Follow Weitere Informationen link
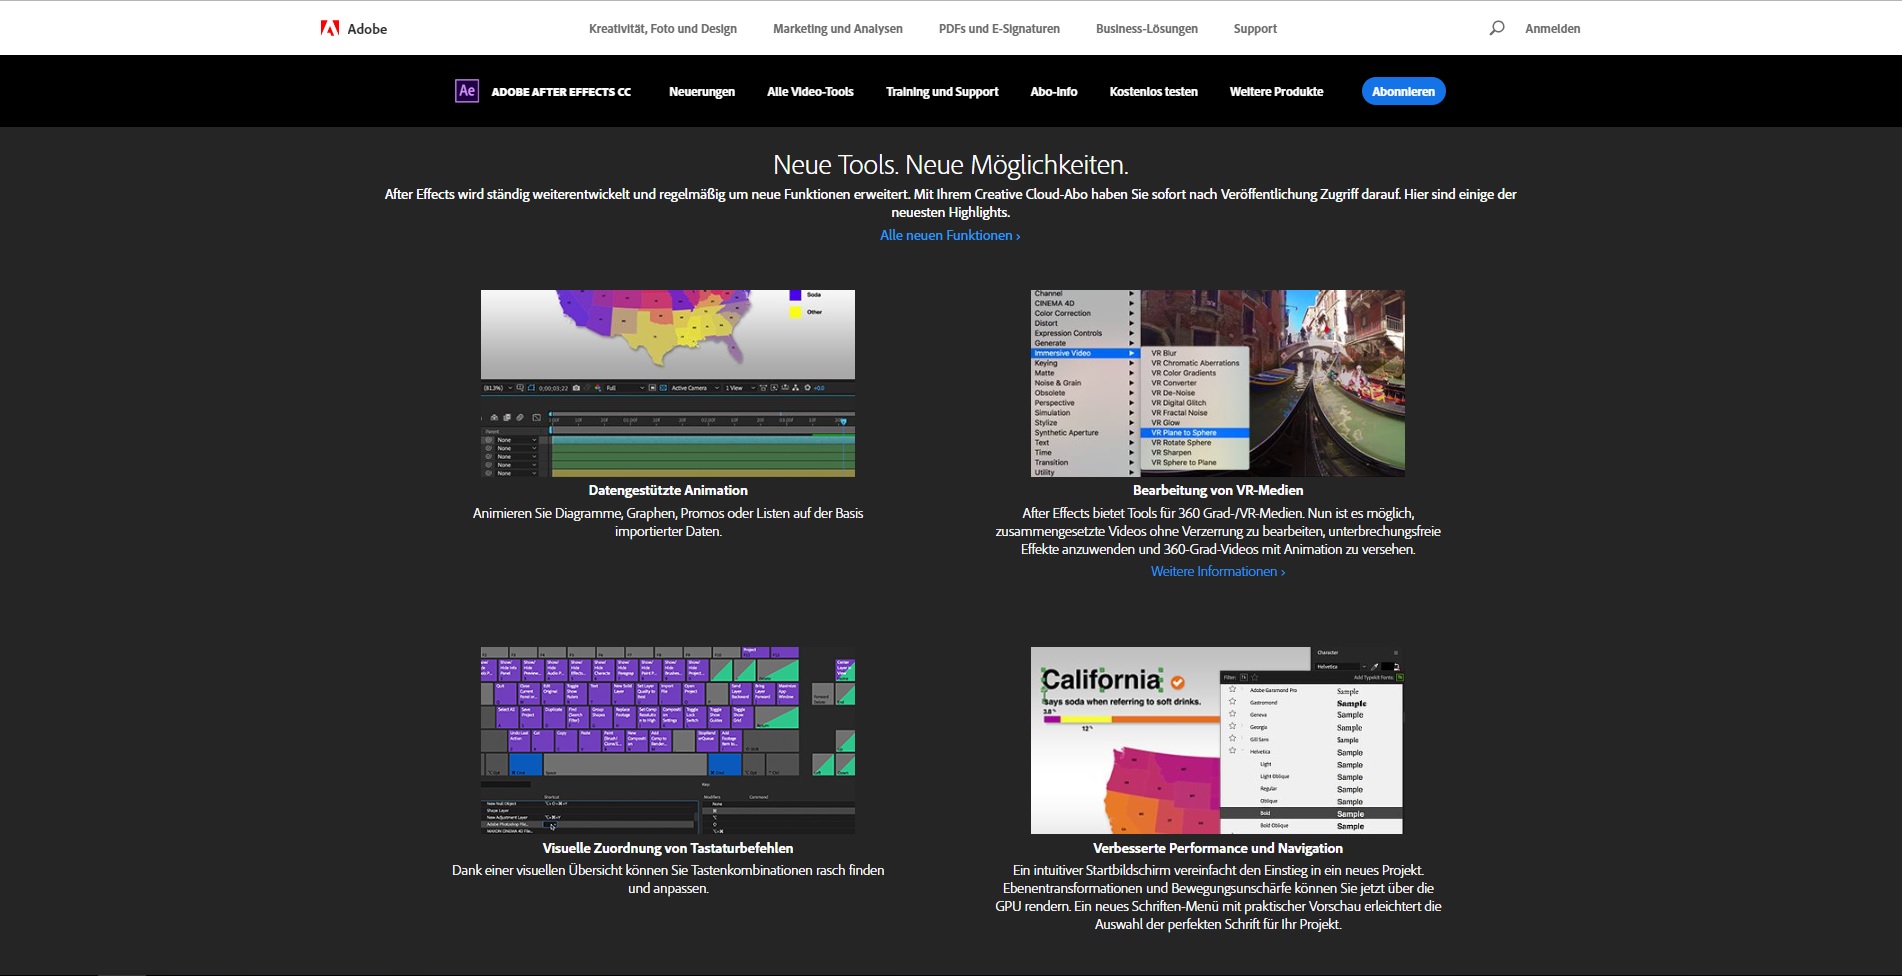1902x976 pixels. pyautogui.click(x=1218, y=571)
